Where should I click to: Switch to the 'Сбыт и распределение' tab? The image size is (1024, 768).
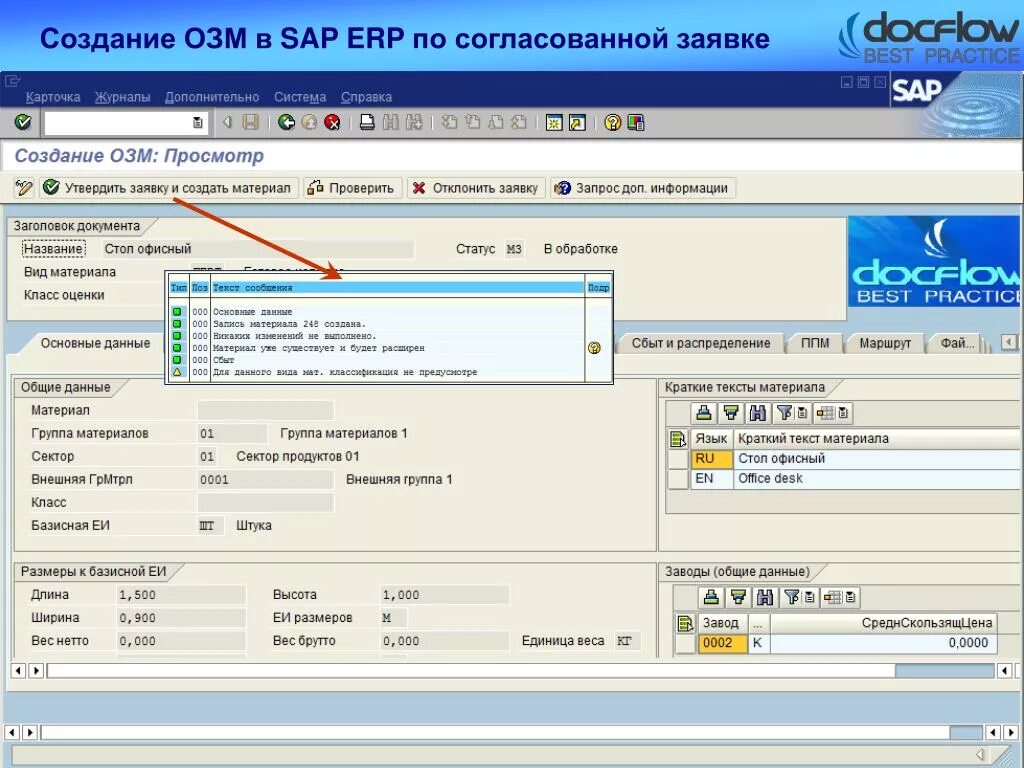[x=701, y=343]
